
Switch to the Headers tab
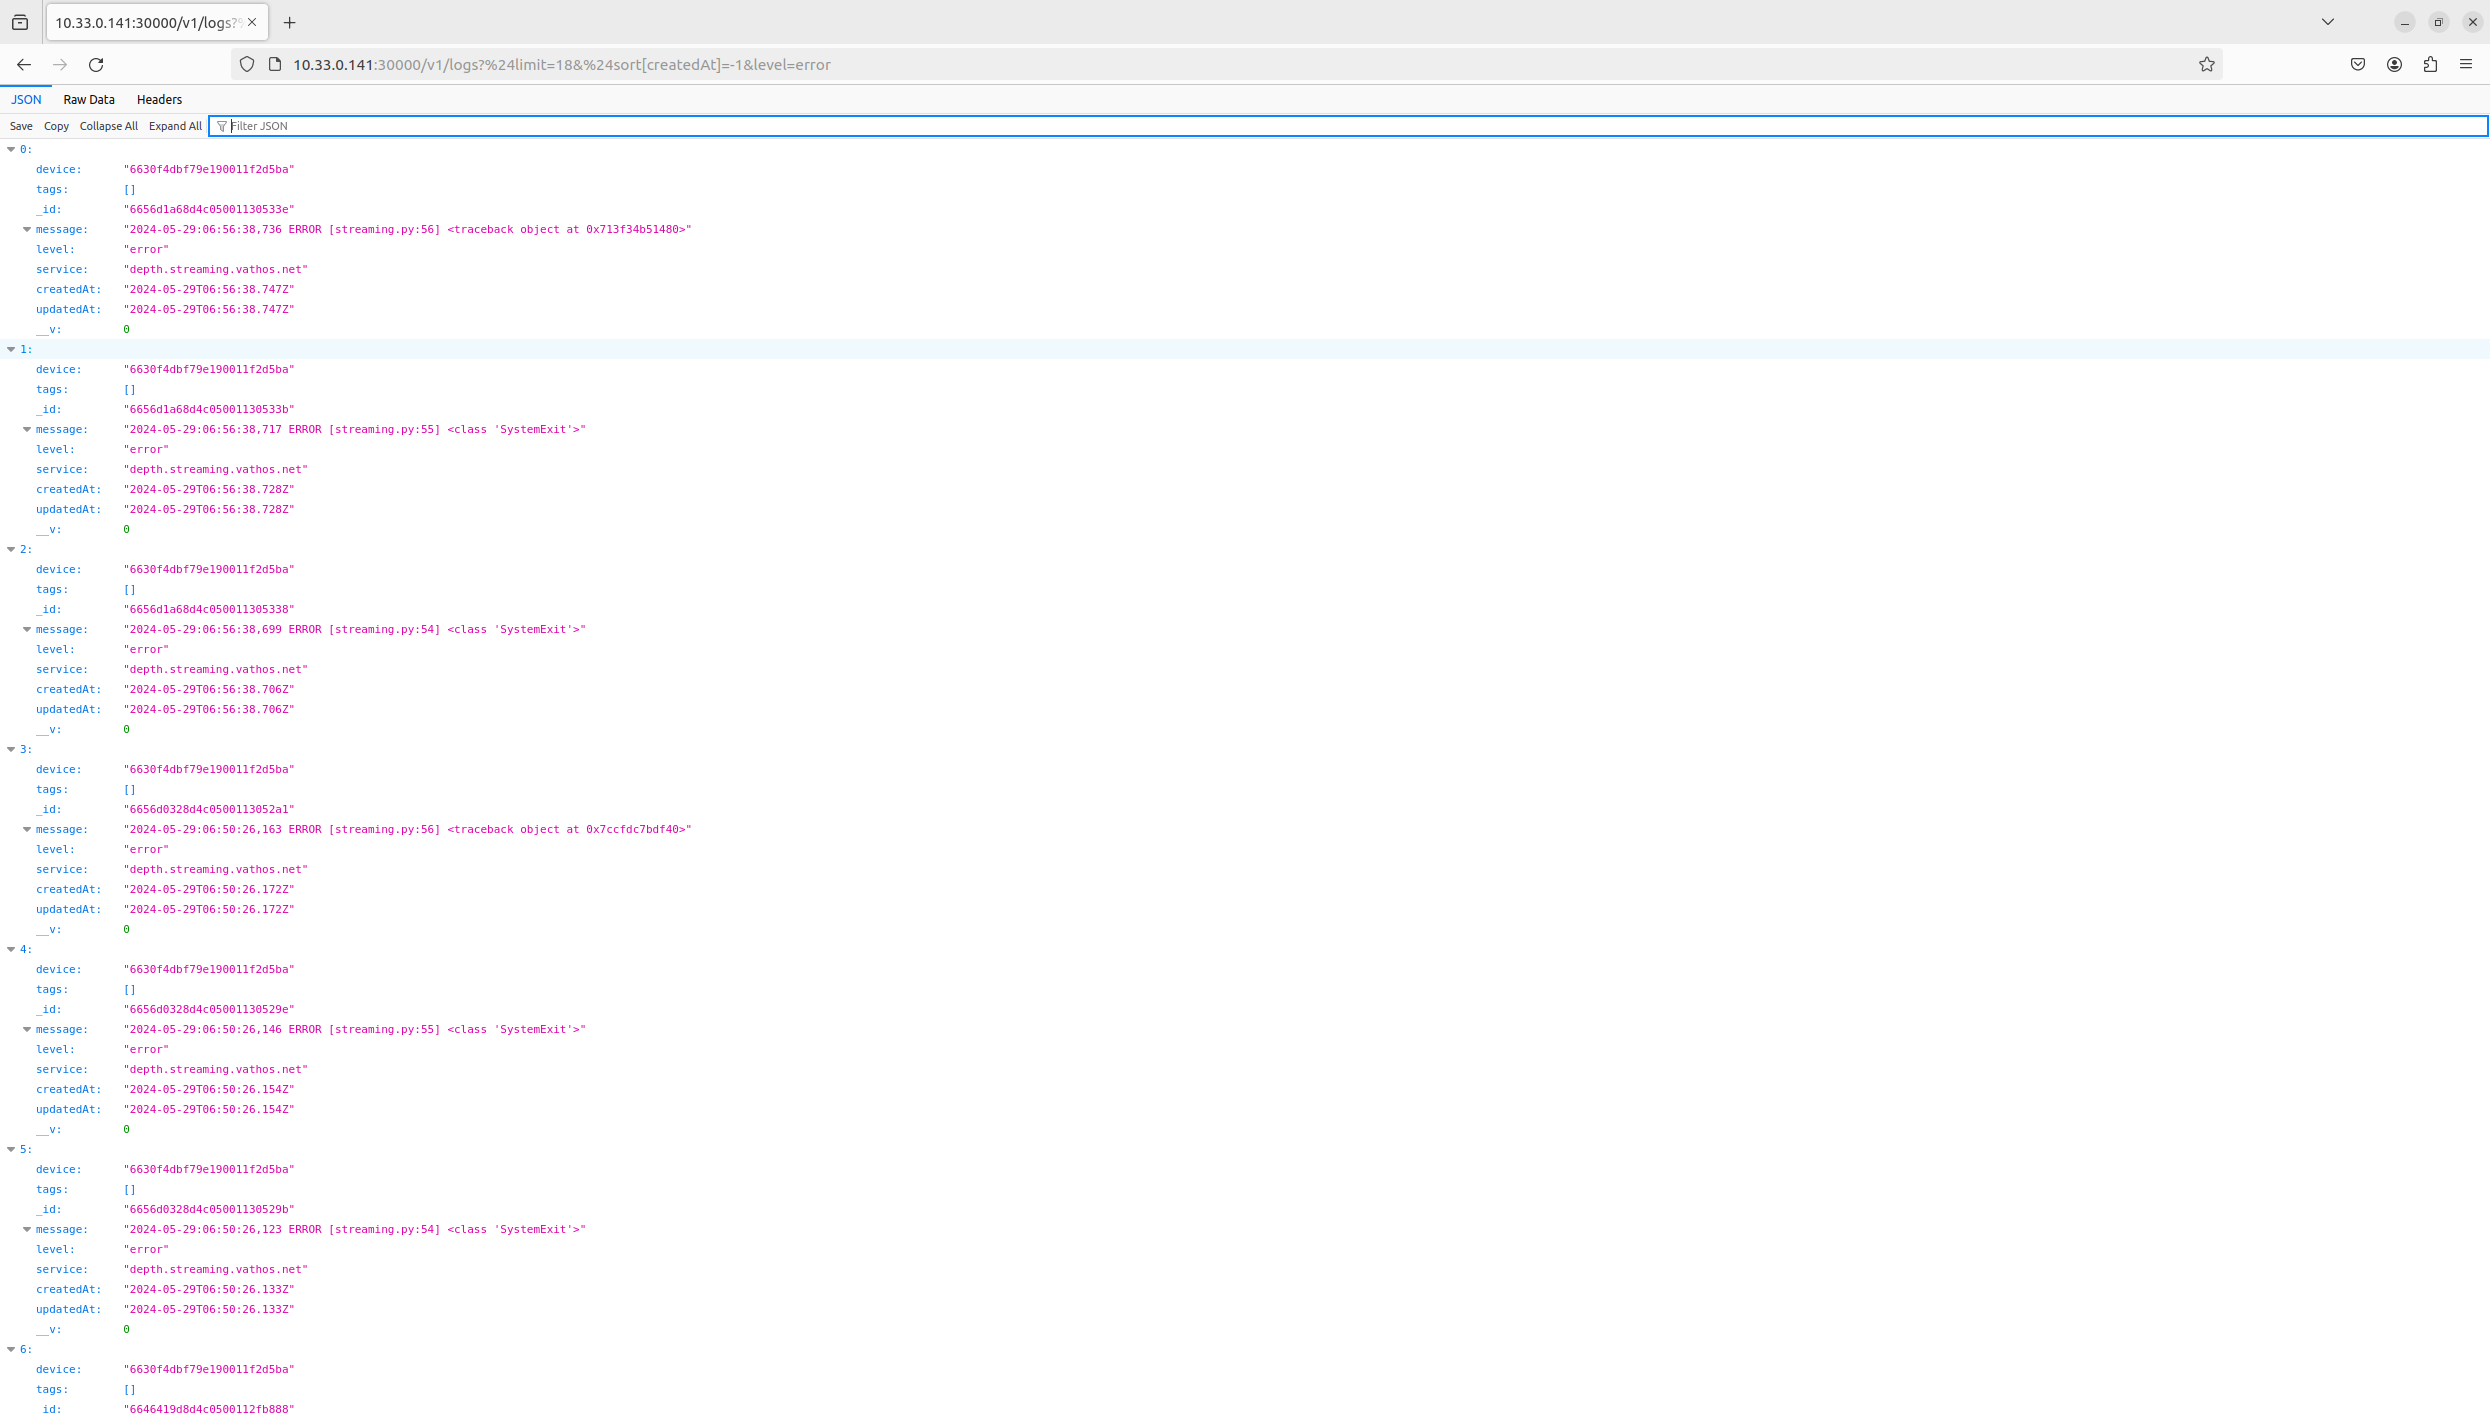click(x=159, y=99)
